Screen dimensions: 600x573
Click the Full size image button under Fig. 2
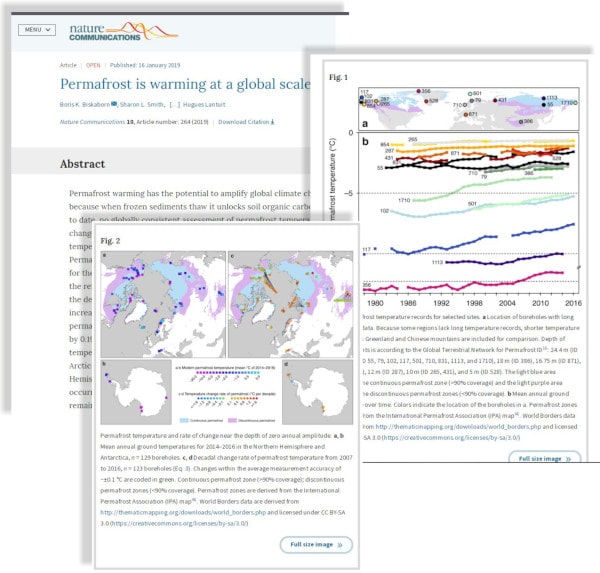(317, 545)
